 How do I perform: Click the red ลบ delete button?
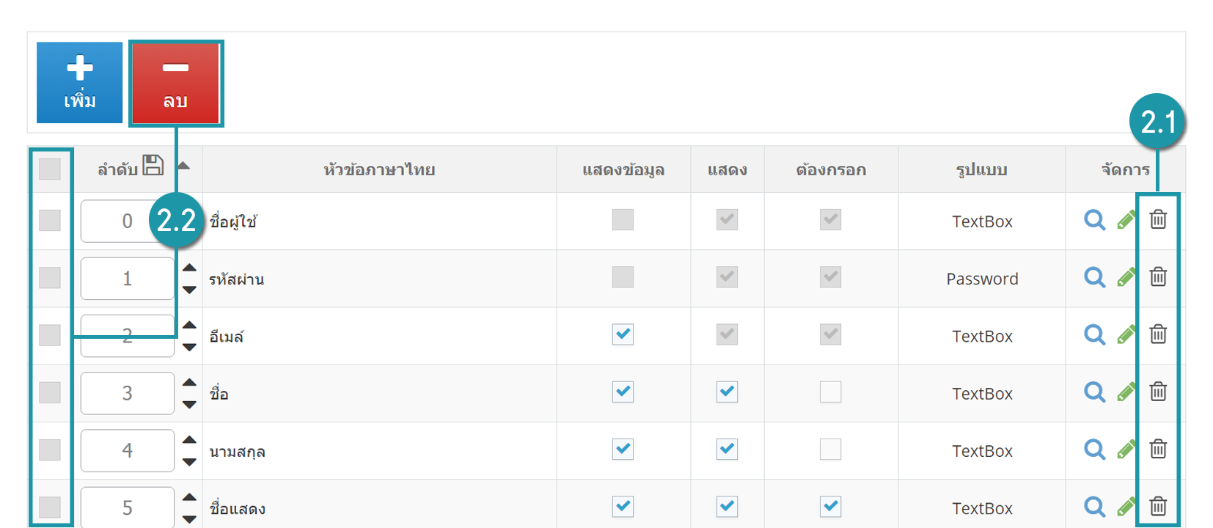pos(176,84)
